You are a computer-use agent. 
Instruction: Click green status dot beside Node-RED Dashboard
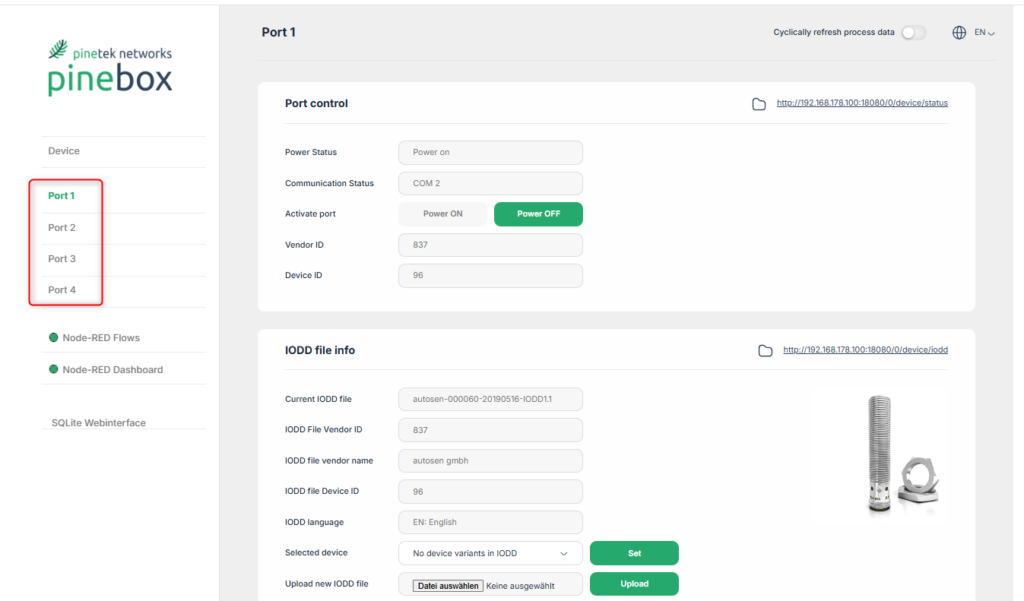(54, 370)
